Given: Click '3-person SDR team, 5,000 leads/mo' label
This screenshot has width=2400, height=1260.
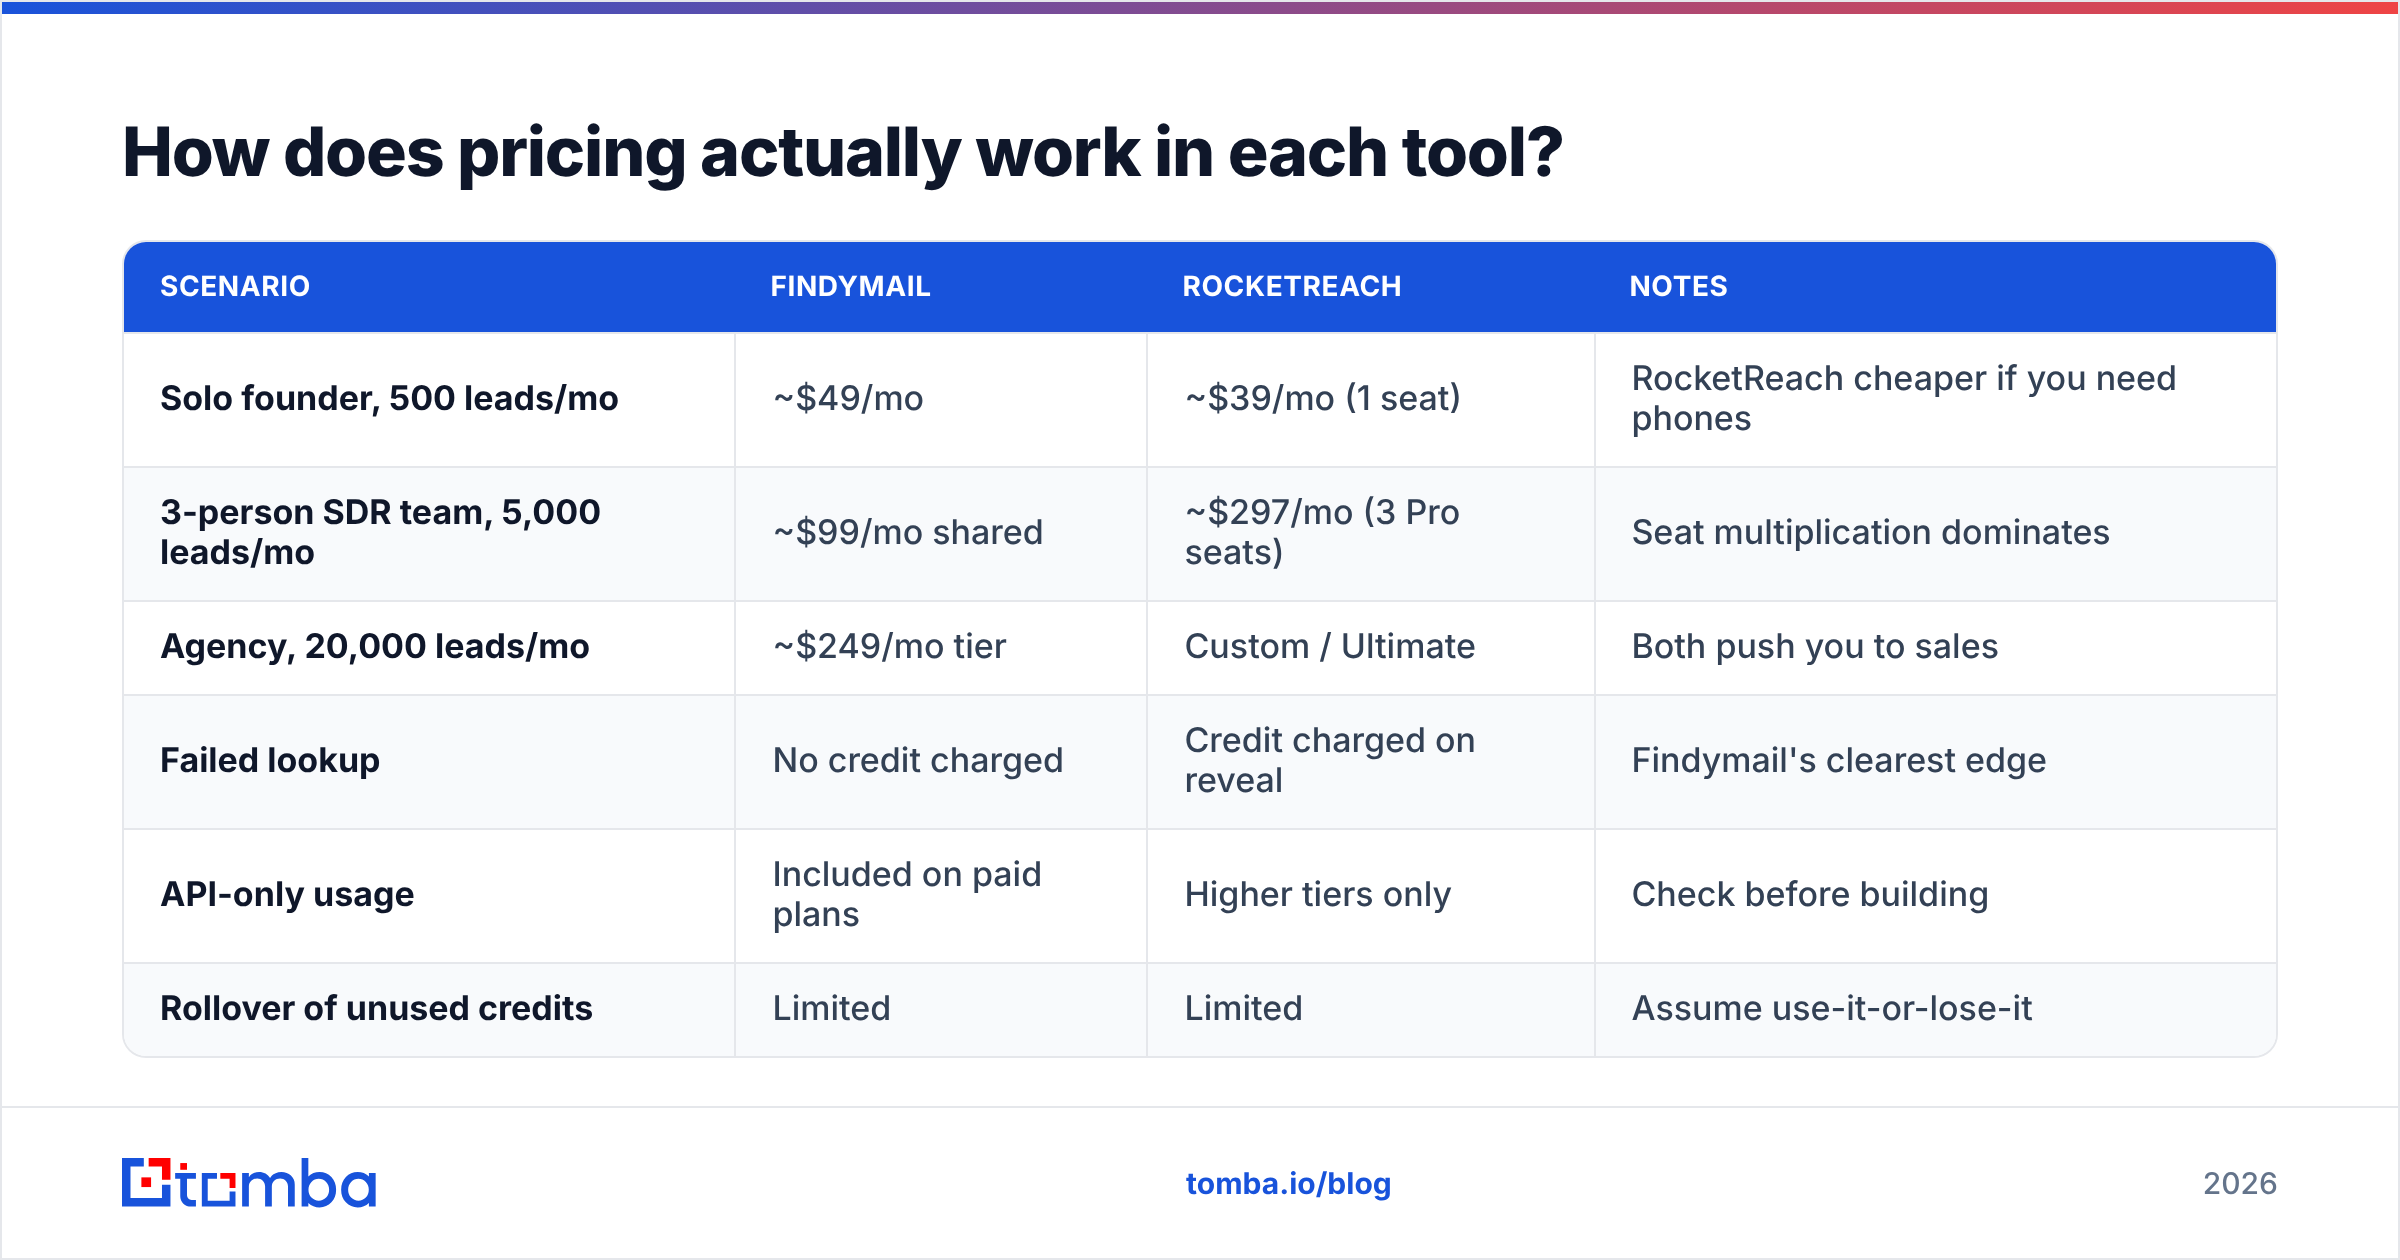Looking at the screenshot, I should pyautogui.click(x=380, y=532).
